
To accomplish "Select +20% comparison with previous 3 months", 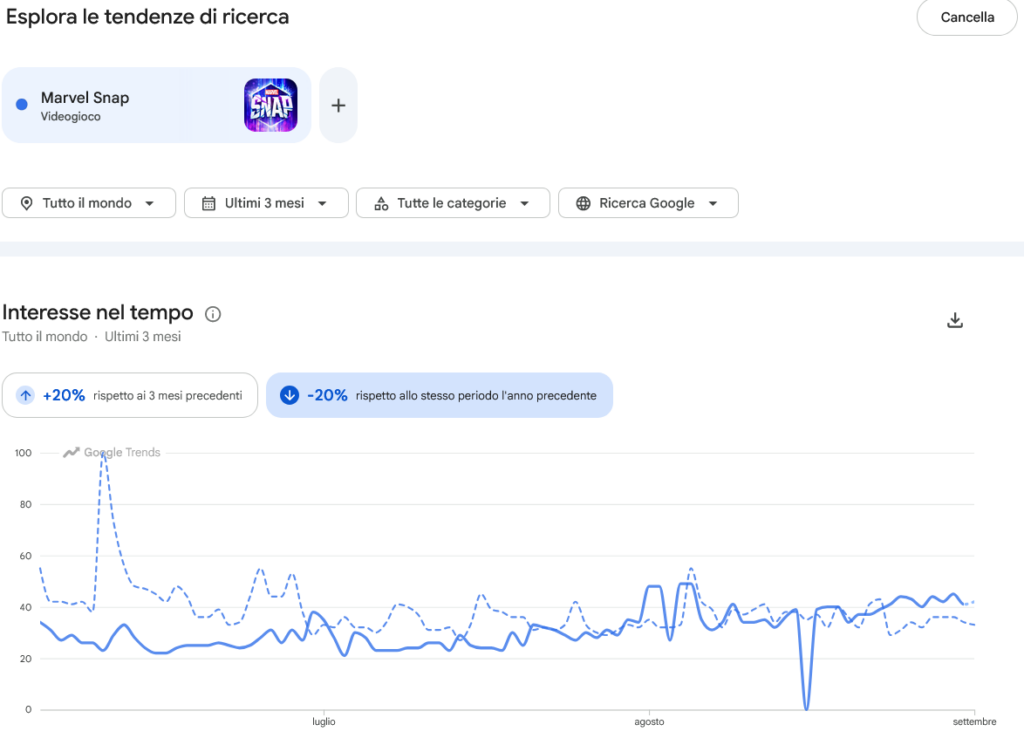I will click(x=130, y=395).
